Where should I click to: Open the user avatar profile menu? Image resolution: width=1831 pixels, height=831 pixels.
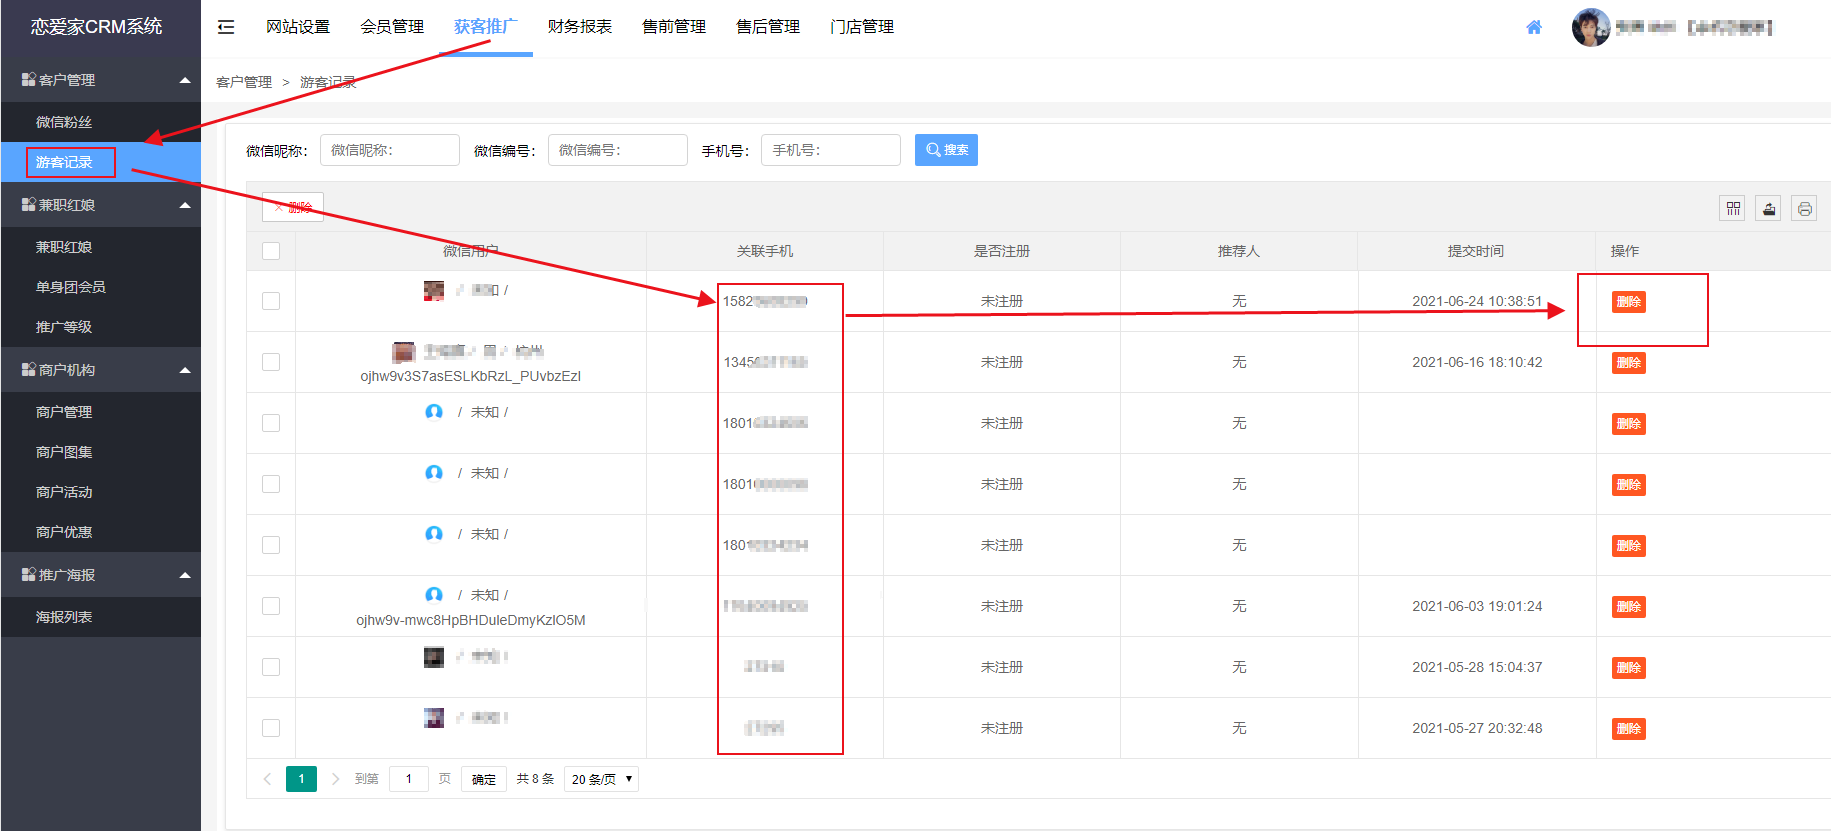(x=1590, y=27)
